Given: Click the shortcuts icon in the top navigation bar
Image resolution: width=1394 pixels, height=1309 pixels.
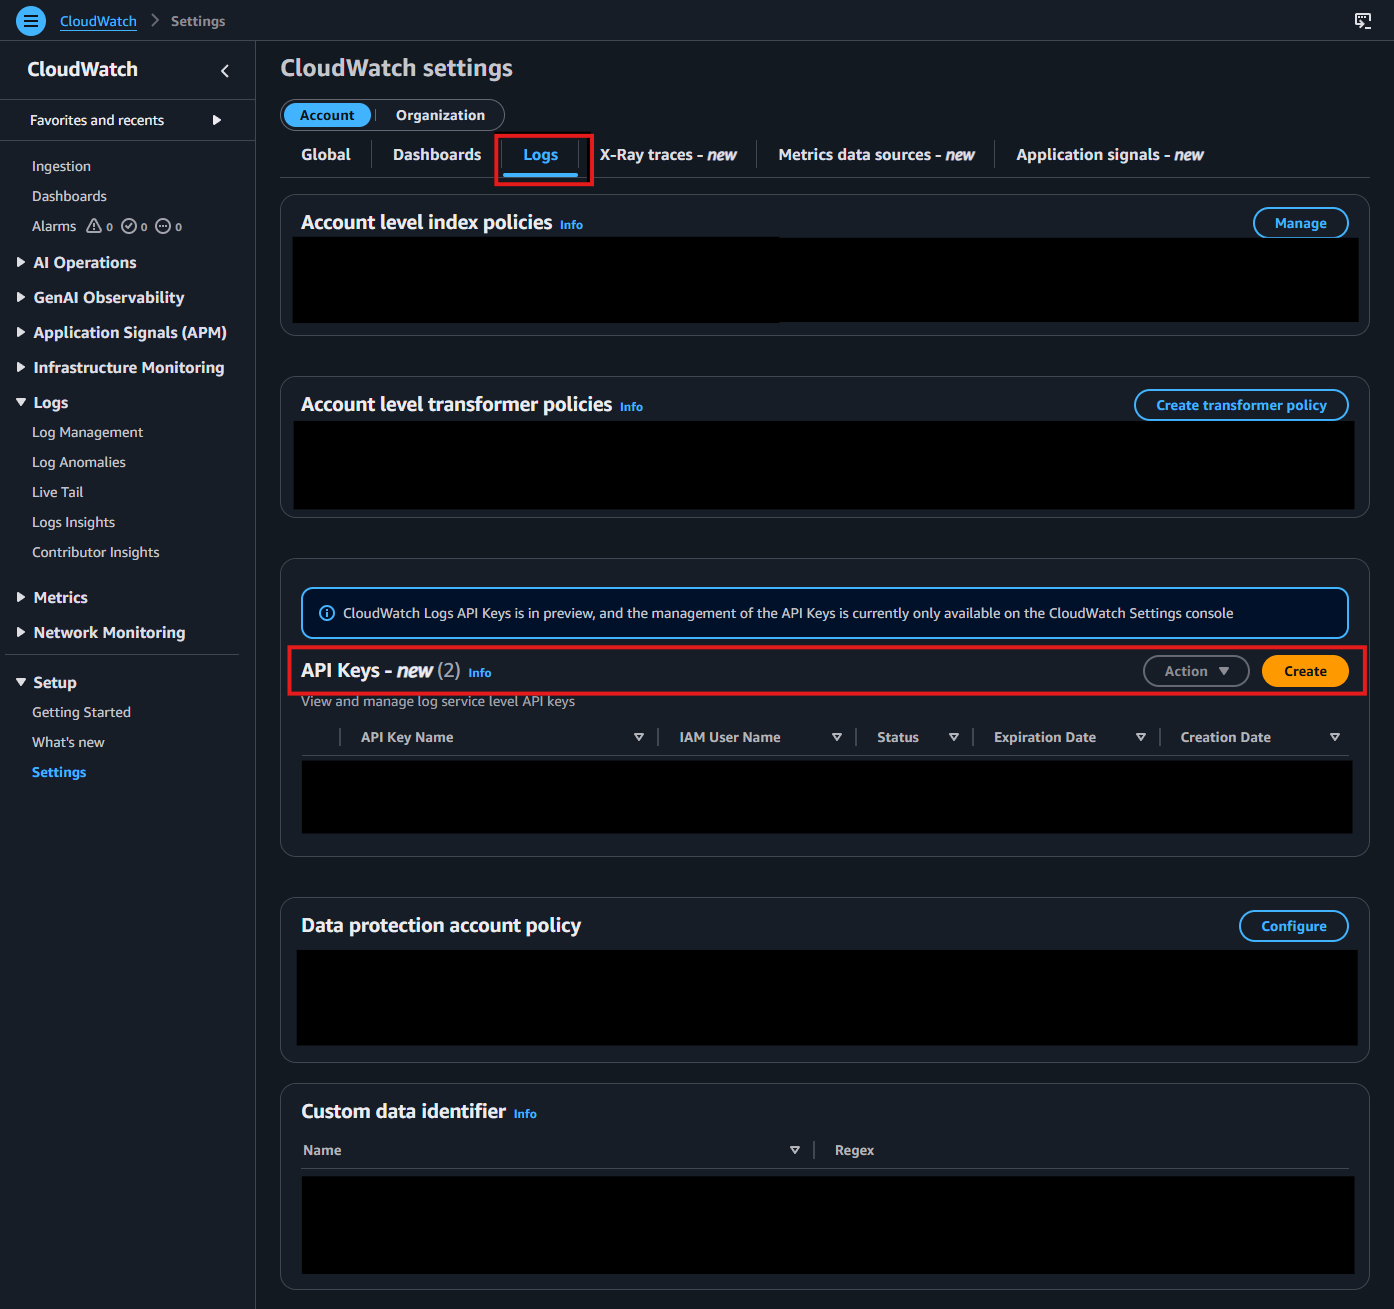Looking at the screenshot, I should (x=1362, y=20).
